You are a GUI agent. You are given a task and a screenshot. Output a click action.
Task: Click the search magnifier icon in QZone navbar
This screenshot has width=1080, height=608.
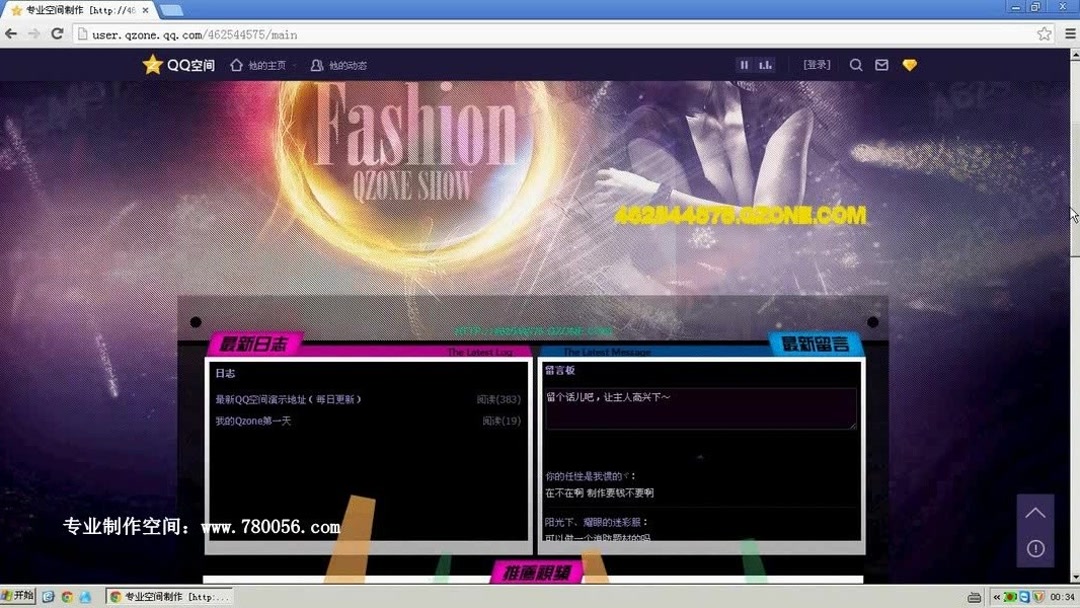(x=856, y=64)
